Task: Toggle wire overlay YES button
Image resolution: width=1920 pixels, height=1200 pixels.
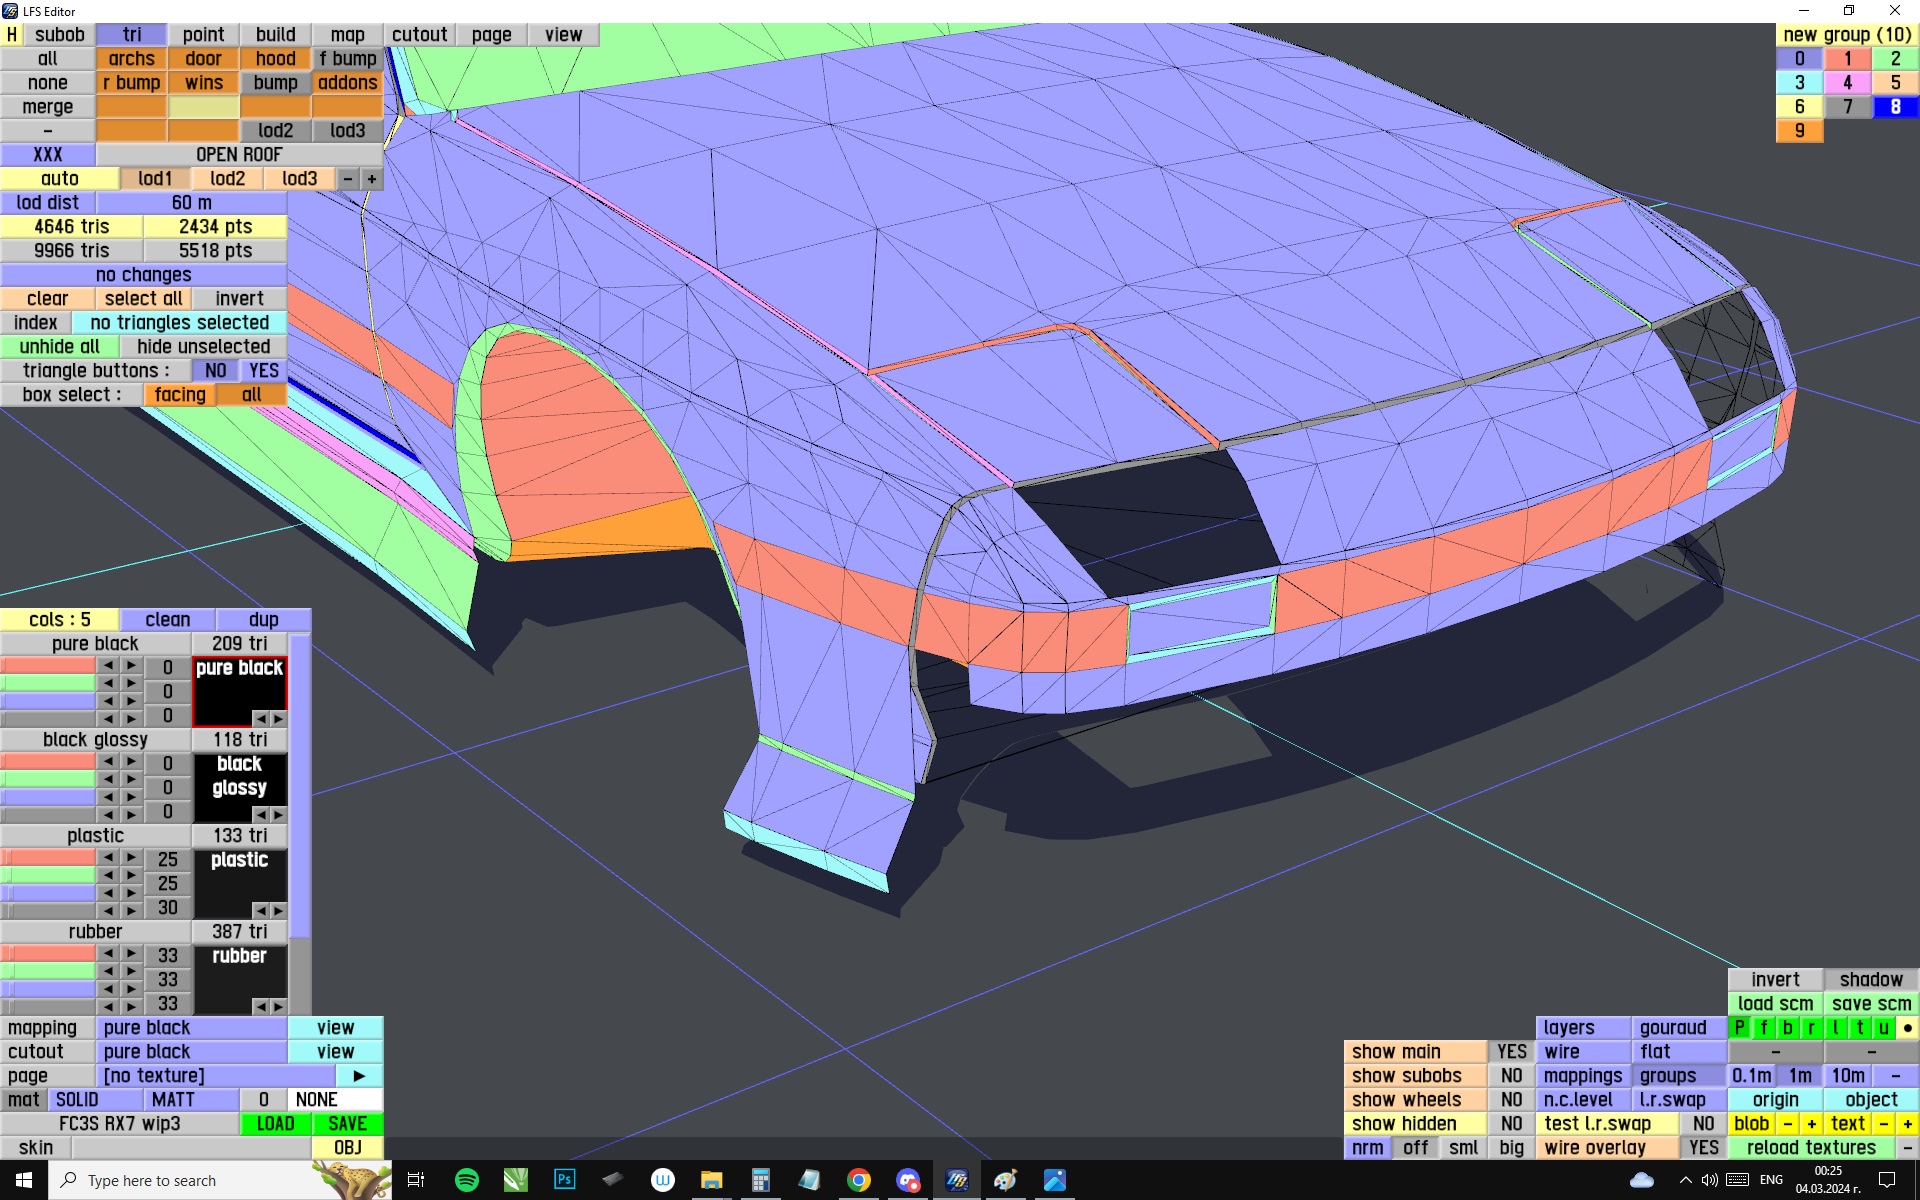Action: click(x=1703, y=1148)
